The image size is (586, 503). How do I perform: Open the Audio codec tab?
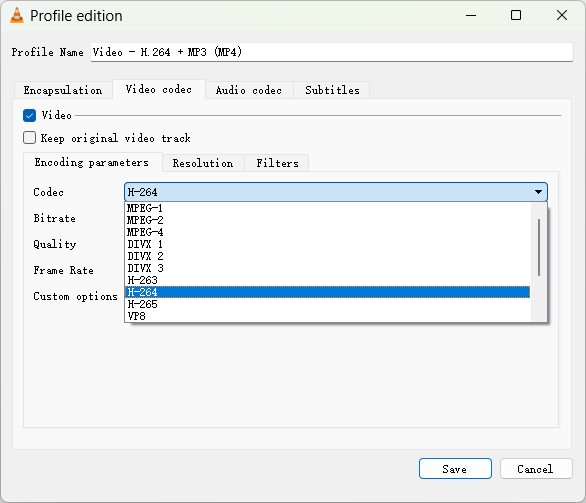249,90
